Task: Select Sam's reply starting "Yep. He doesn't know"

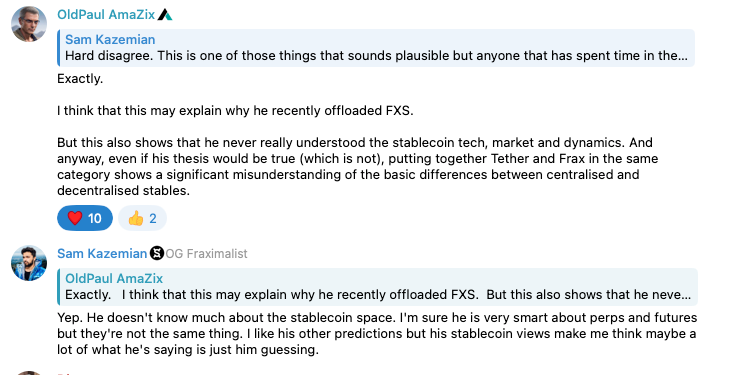Action: 377,334
